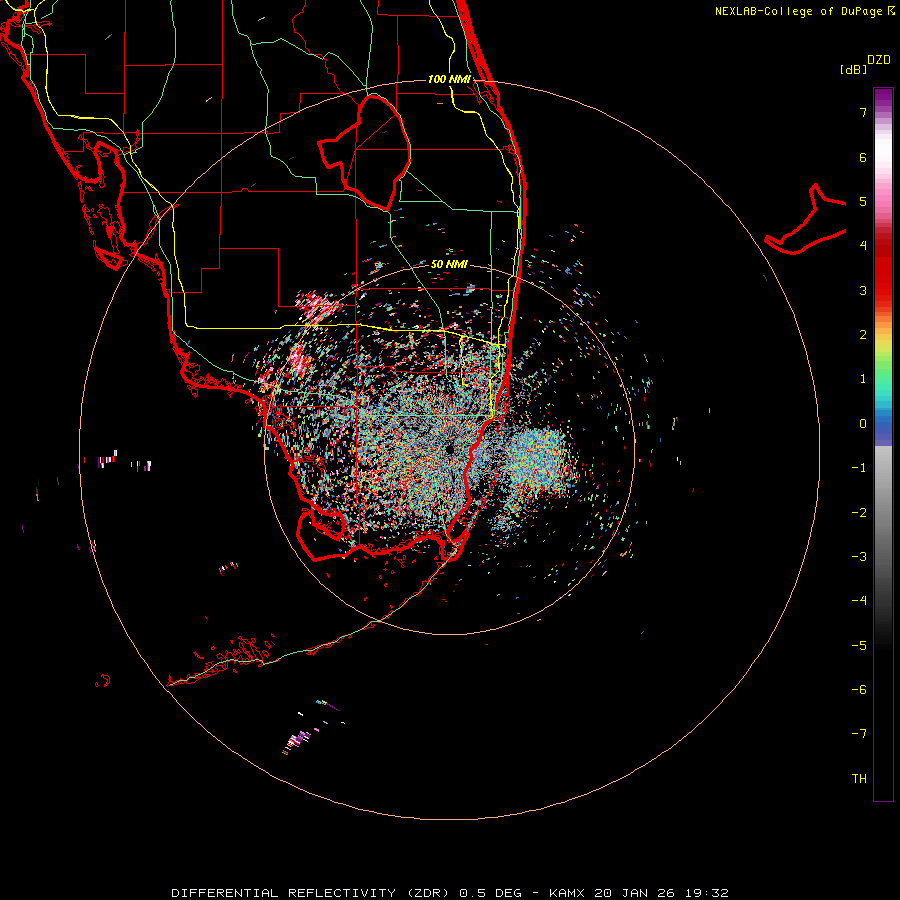Click the -7 value on the color scale

[x=859, y=734]
